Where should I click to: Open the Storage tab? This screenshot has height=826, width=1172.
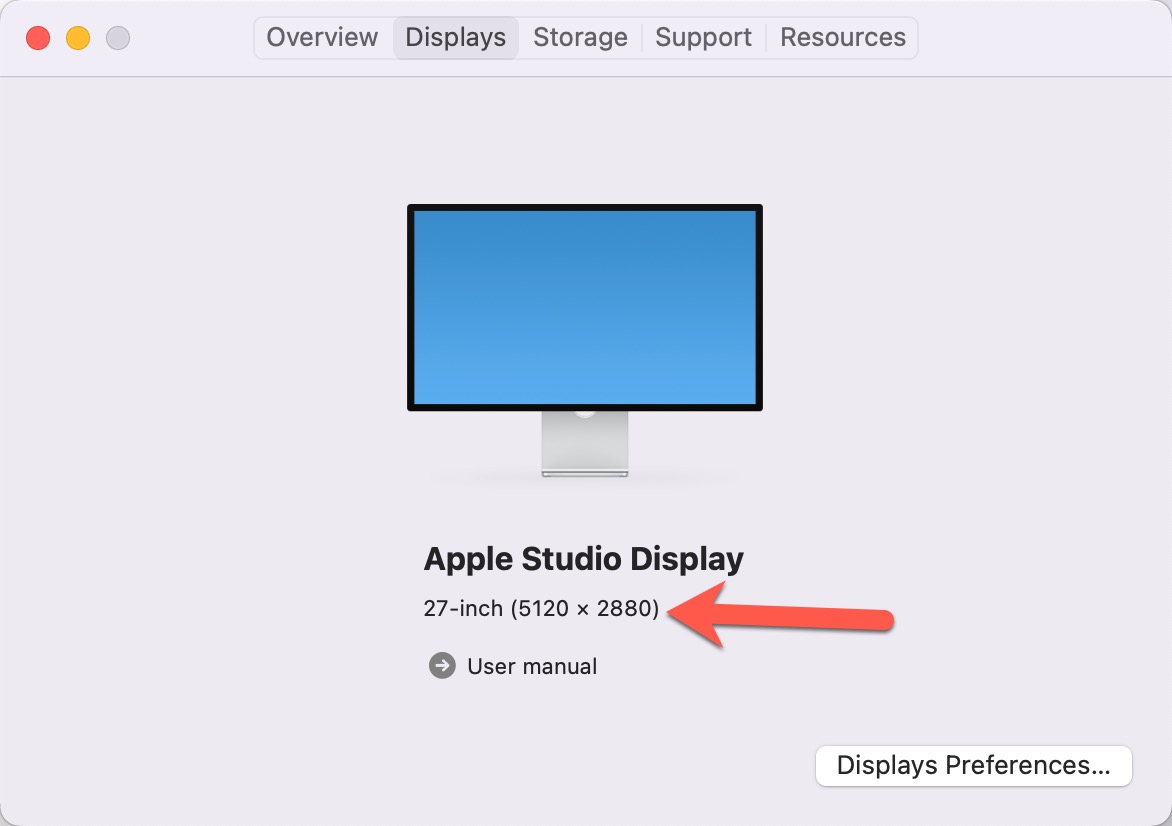click(x=580, y=38)
